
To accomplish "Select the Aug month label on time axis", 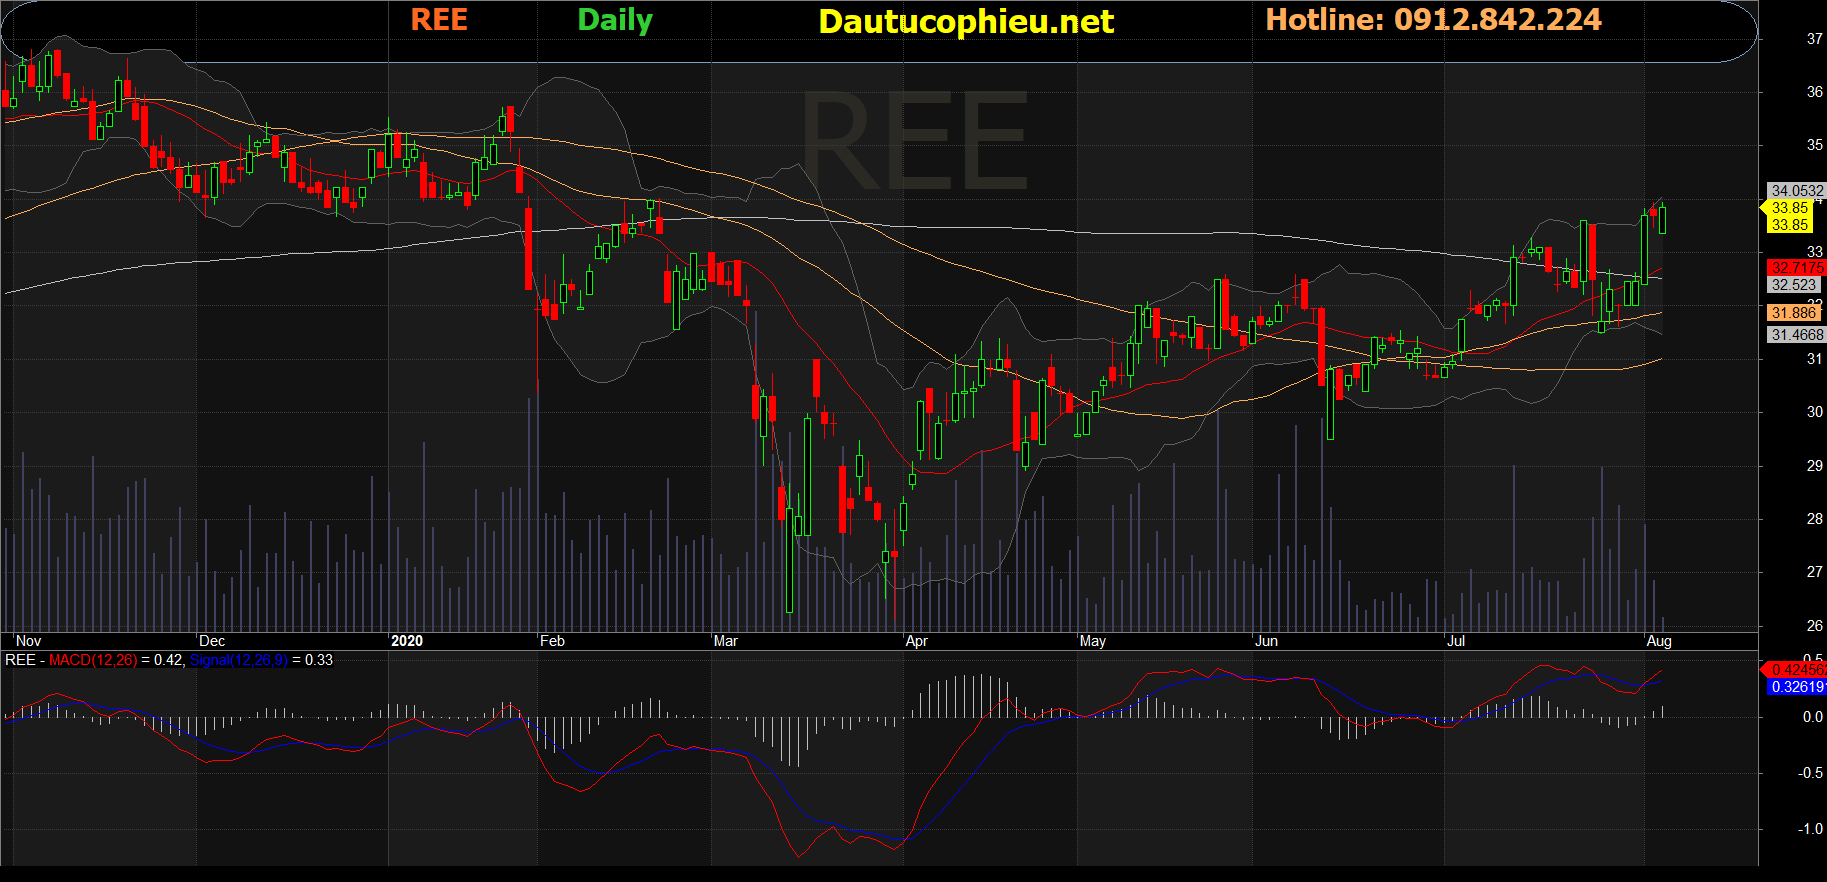I will [x=1659, y=641].
